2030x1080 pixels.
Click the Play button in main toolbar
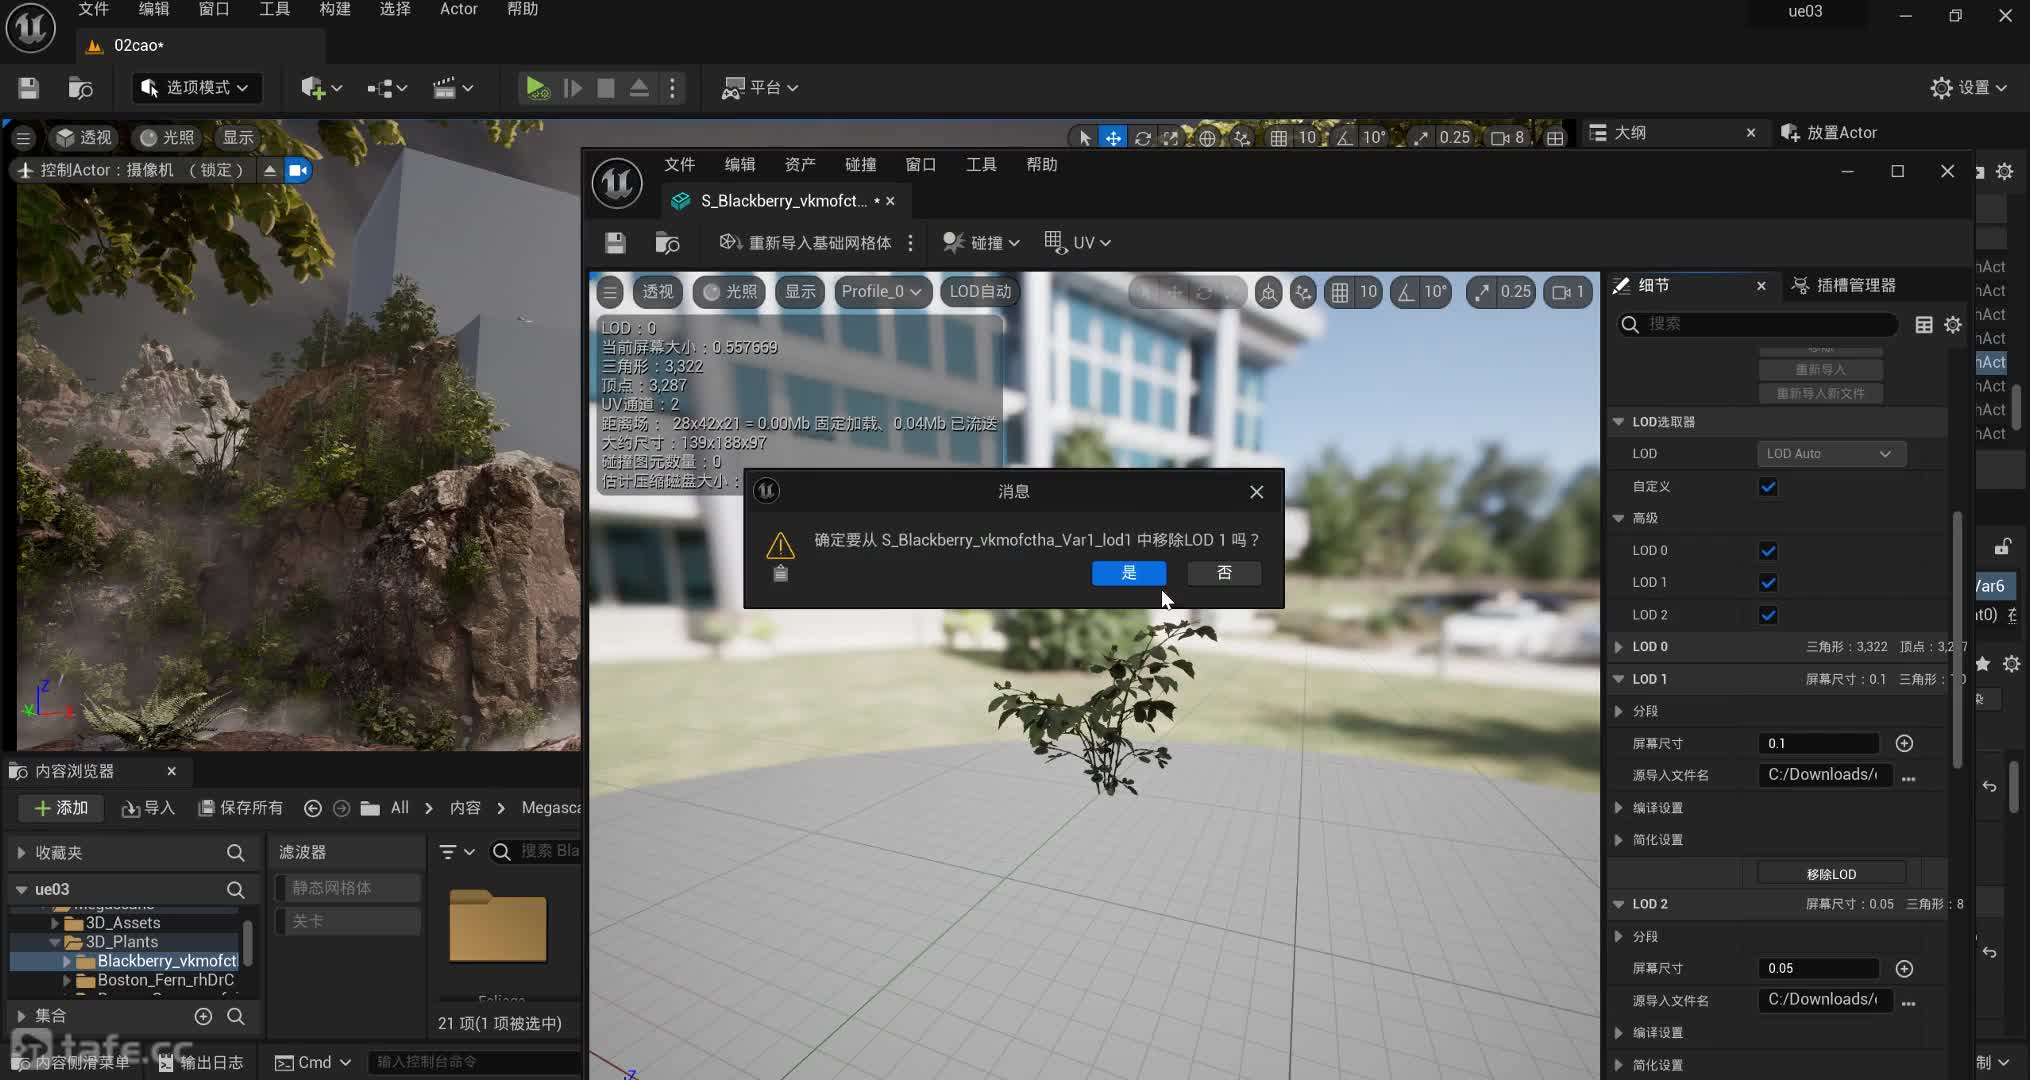point(536,88)
